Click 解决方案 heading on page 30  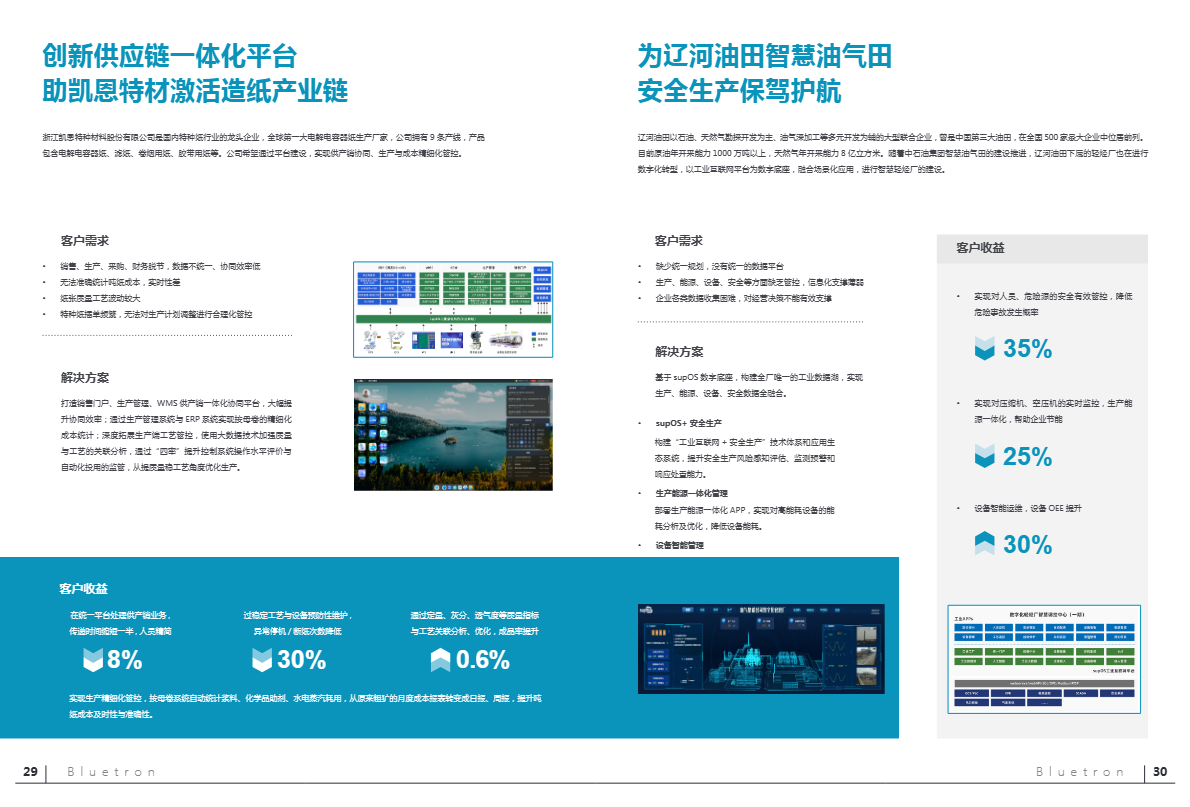tap(679, 351)
